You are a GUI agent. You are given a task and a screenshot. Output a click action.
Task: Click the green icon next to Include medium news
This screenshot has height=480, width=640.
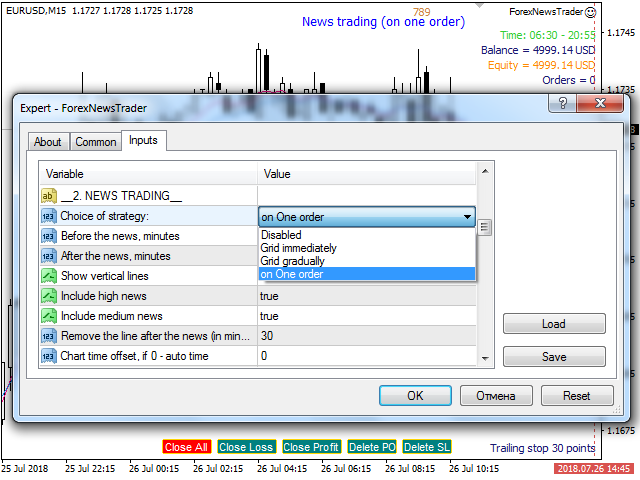coord(49,316)
